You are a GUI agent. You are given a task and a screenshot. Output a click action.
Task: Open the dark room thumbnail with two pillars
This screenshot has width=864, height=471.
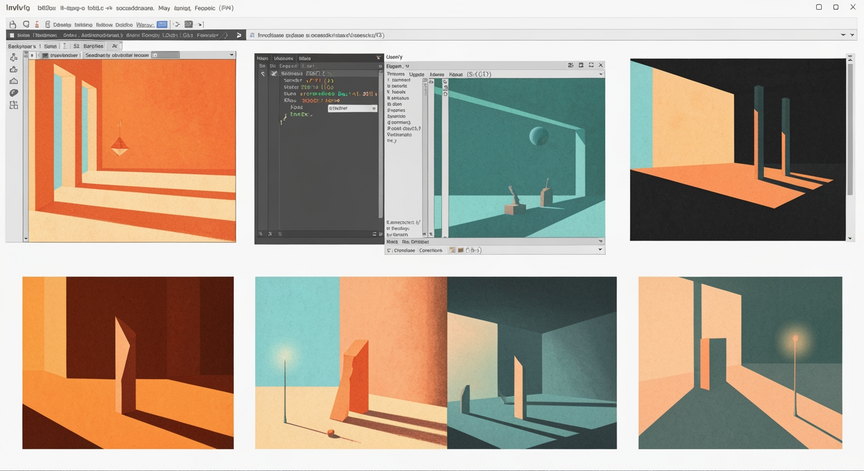tap(737, 149)
